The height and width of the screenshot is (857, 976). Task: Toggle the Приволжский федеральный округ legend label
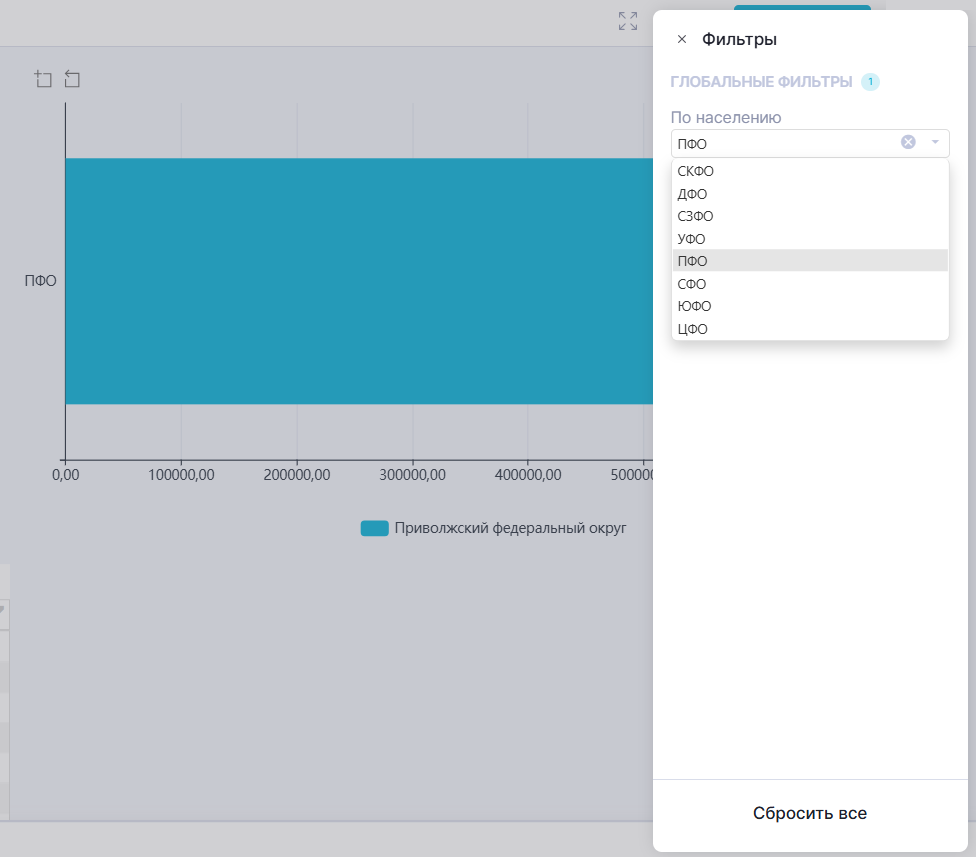[510, 528]
